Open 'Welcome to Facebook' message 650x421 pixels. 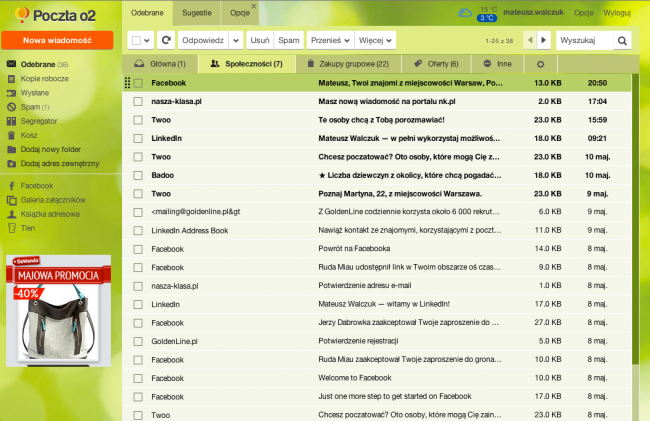click(355, 378)
